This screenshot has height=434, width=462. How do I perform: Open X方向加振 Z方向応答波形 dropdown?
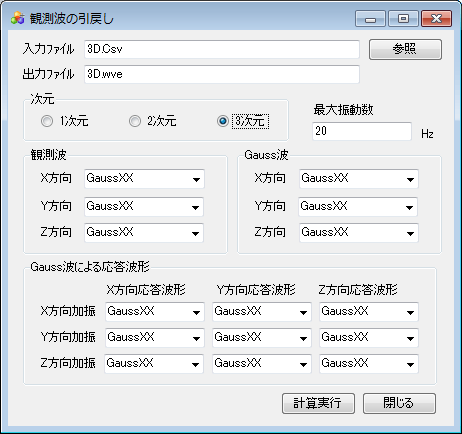pyautogui.click(x=369, y=312)
